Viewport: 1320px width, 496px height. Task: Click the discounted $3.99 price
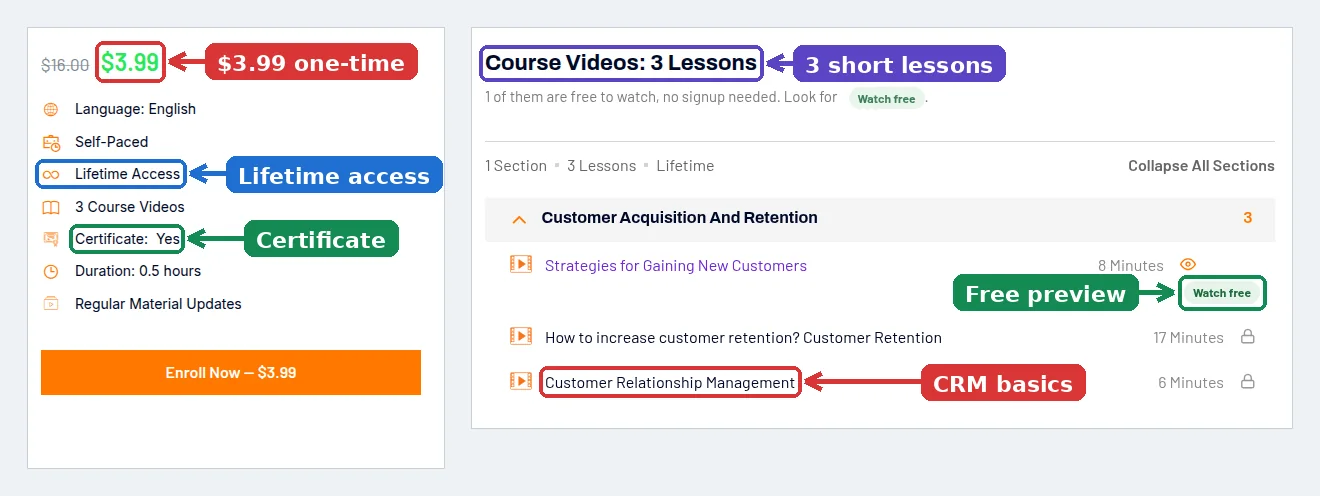coord(130,62)
